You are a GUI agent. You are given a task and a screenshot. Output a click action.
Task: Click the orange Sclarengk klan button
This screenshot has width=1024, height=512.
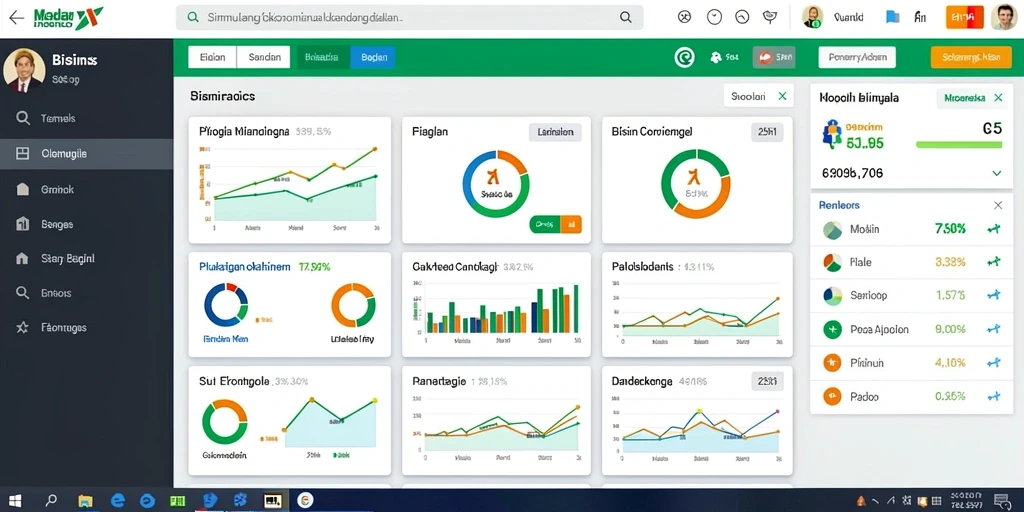(x=971, y=57)
